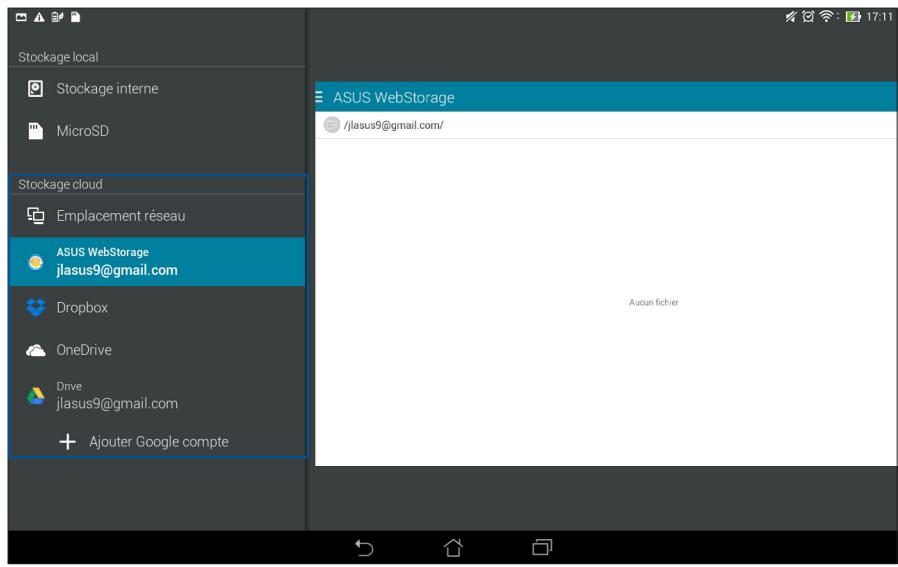The width and height of the screenshot is (898, 567).
Task: Open Emplacement réseau
Action: (x=156, y=216)
